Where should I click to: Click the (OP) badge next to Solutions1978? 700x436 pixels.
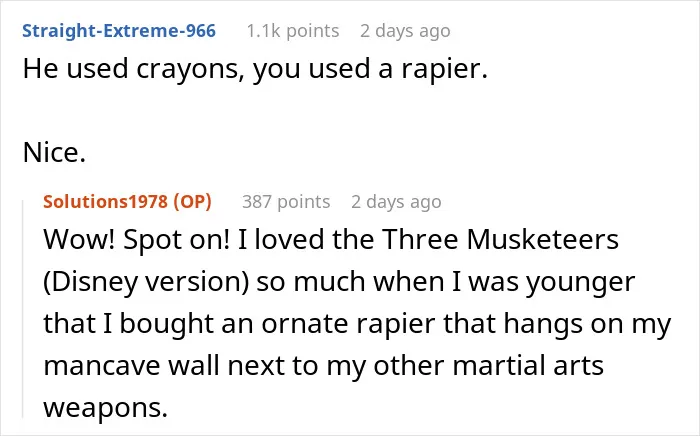pos(192,202)
